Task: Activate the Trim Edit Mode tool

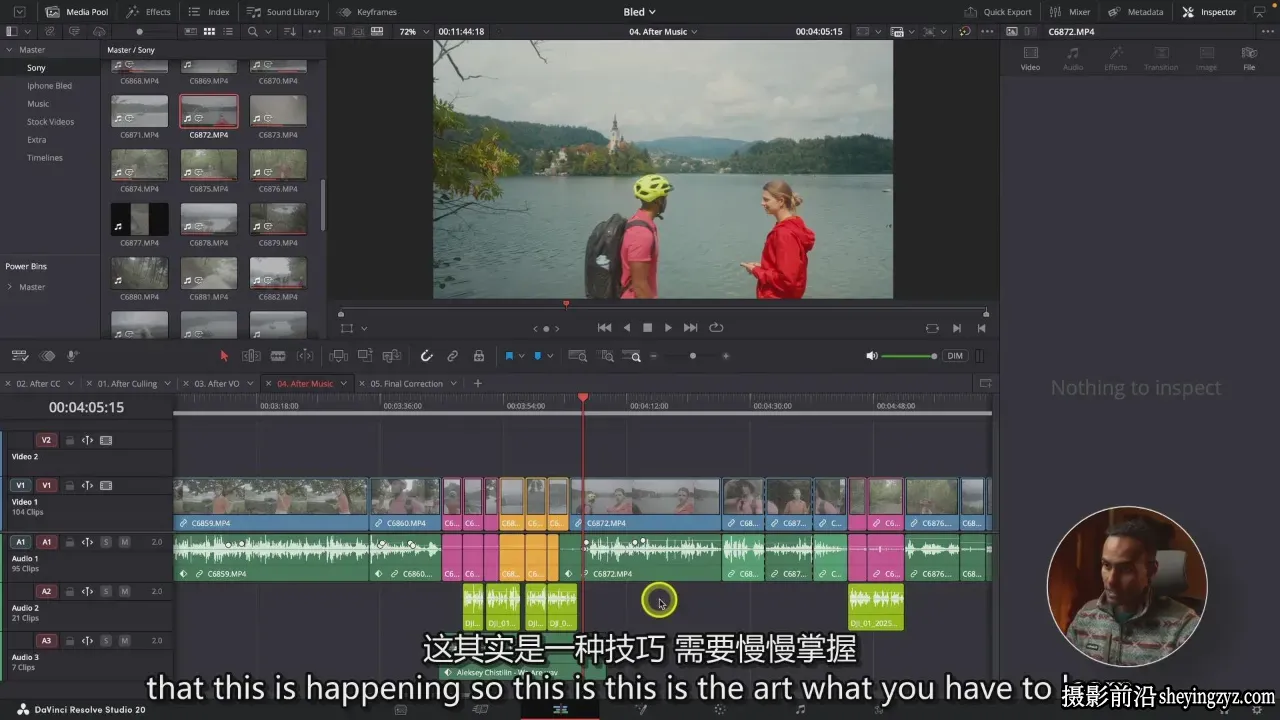Action: 251,356
